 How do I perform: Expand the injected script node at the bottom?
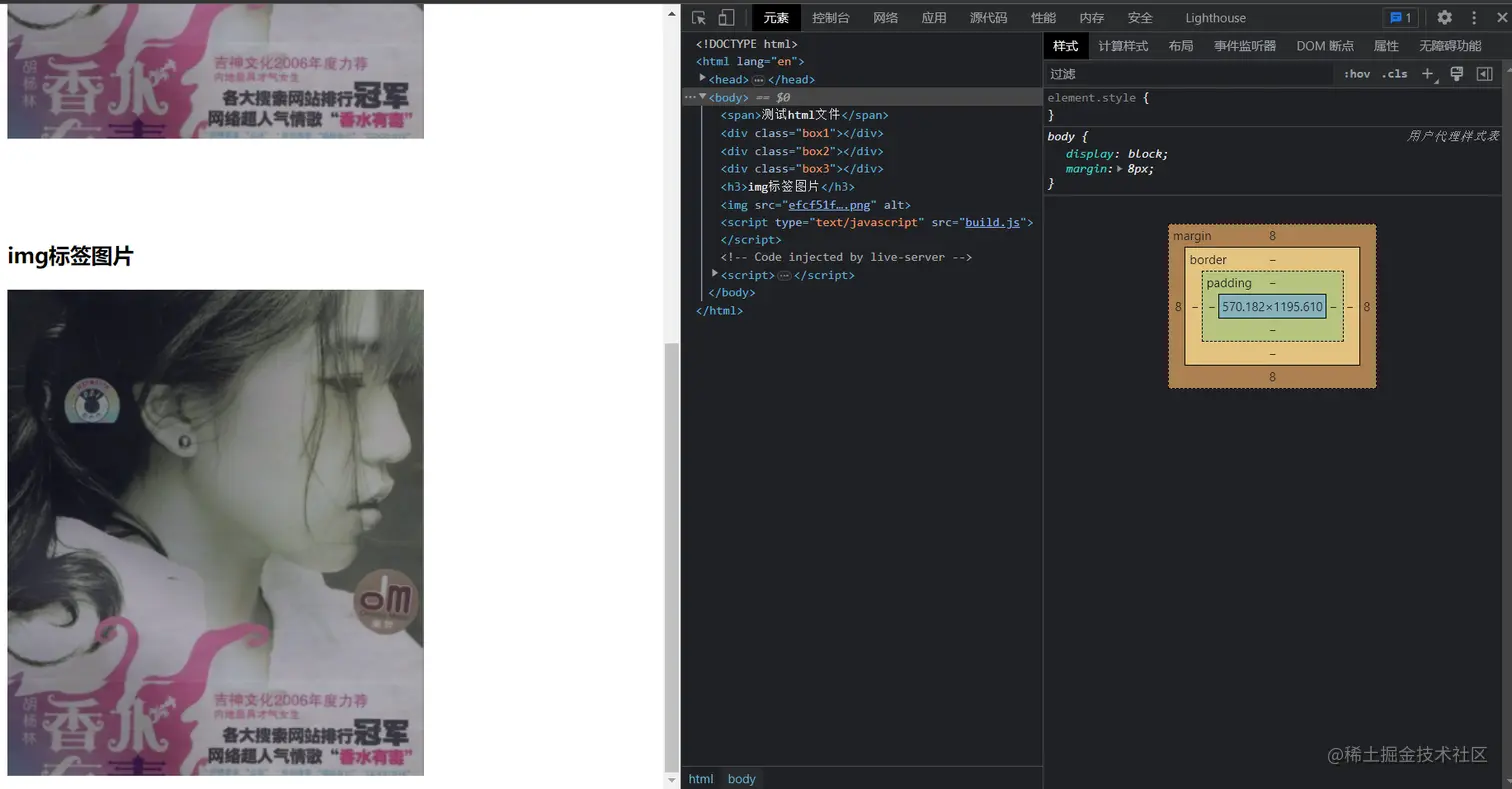[715, 274]
